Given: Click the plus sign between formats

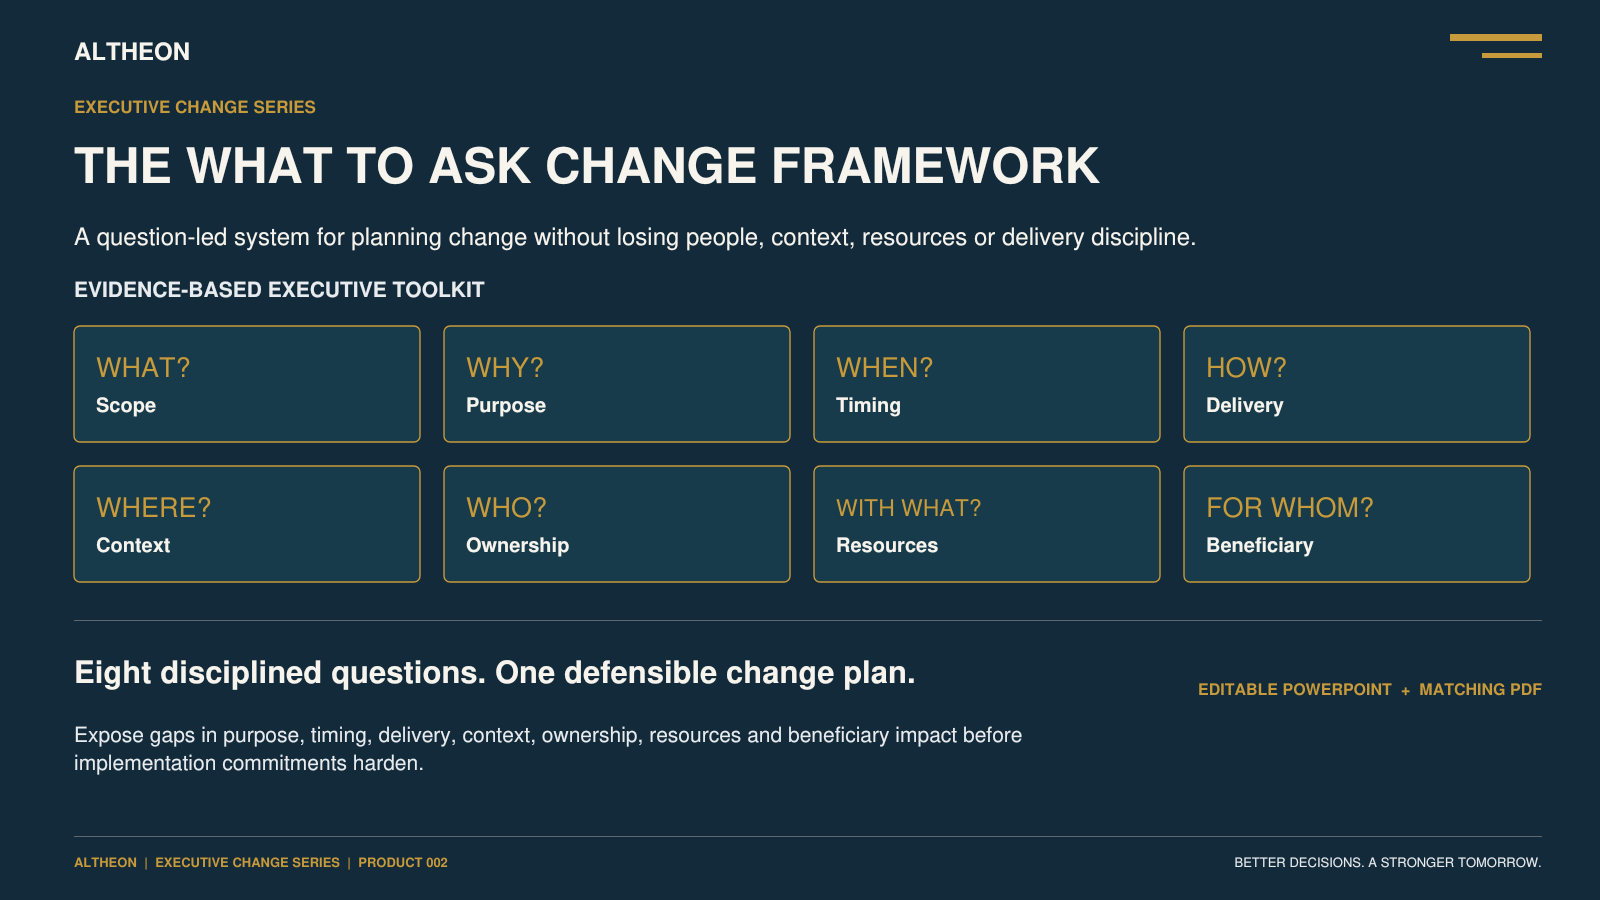Looking at the screenshot, I should click(x=1405, y=691).
